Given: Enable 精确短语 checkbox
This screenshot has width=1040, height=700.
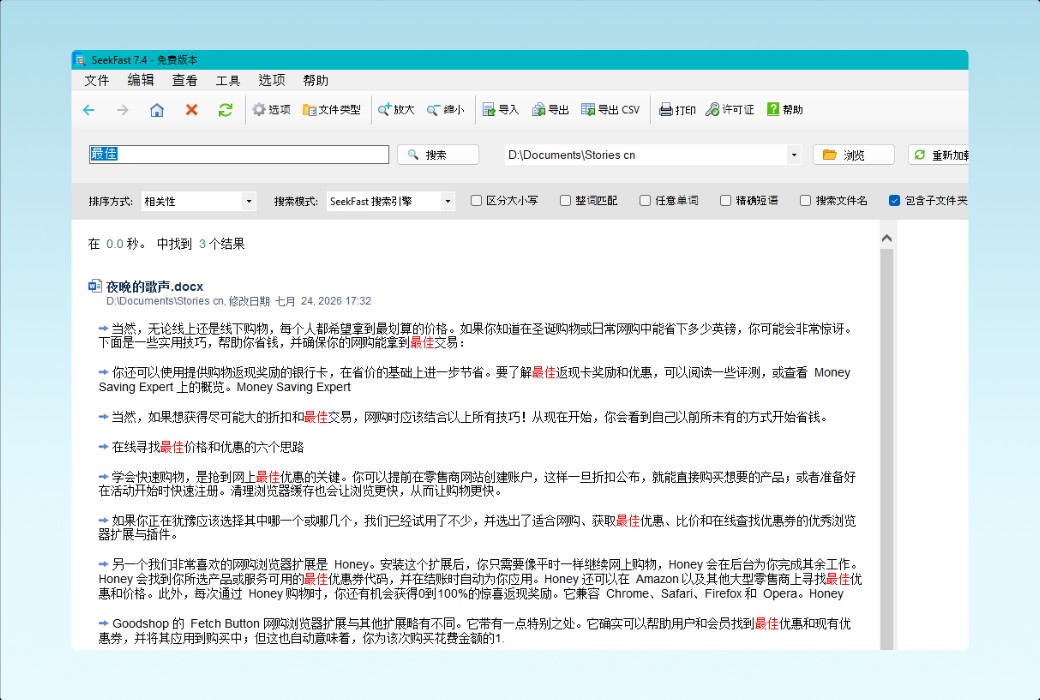Looking at the screenshot, I should (x=726, y=200).
